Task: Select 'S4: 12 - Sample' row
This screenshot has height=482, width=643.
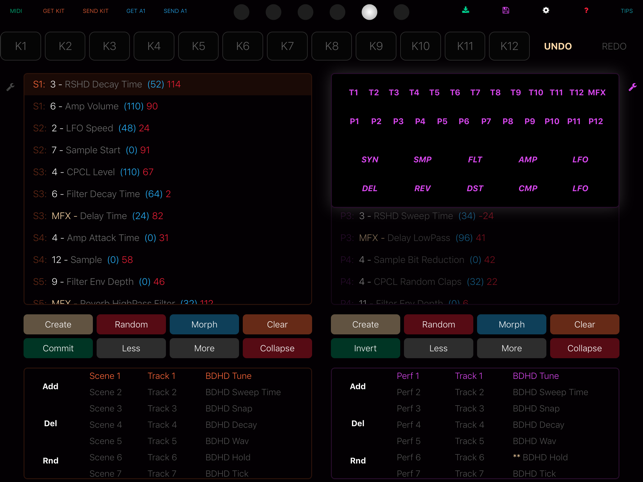Action: click(x=168, y=260)
